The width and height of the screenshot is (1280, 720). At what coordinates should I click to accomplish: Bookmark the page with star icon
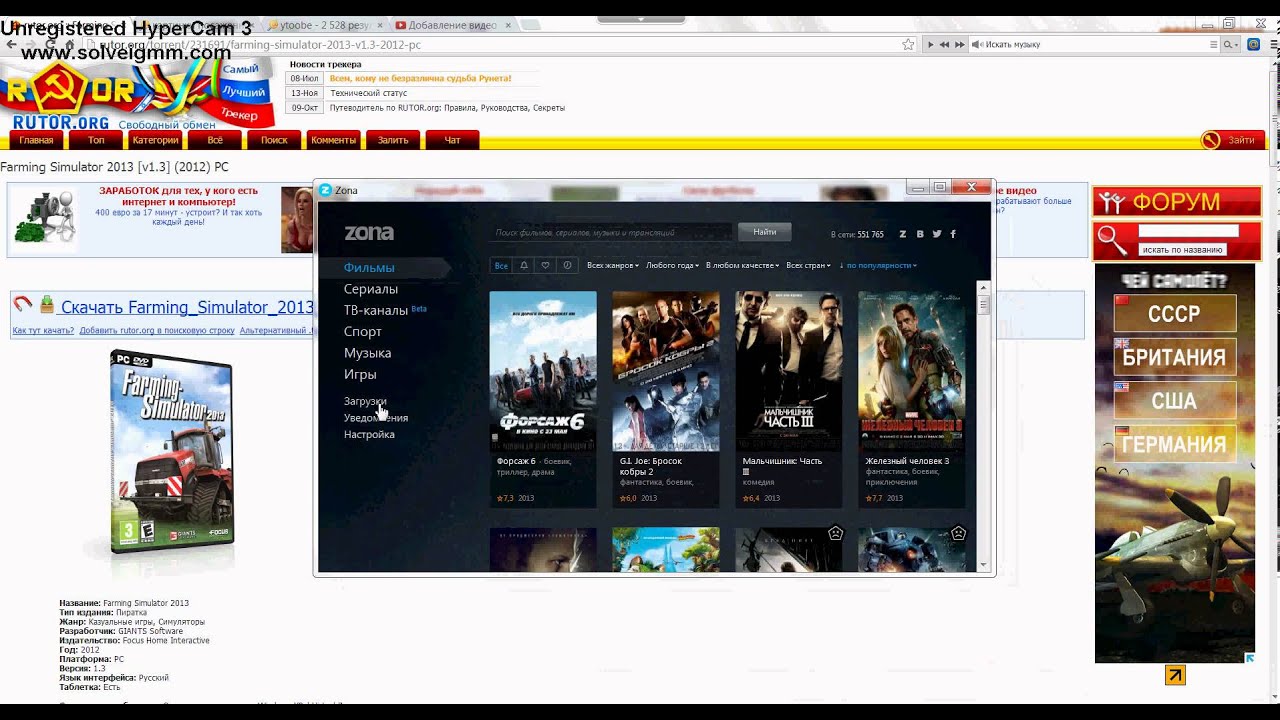point(908,44)
